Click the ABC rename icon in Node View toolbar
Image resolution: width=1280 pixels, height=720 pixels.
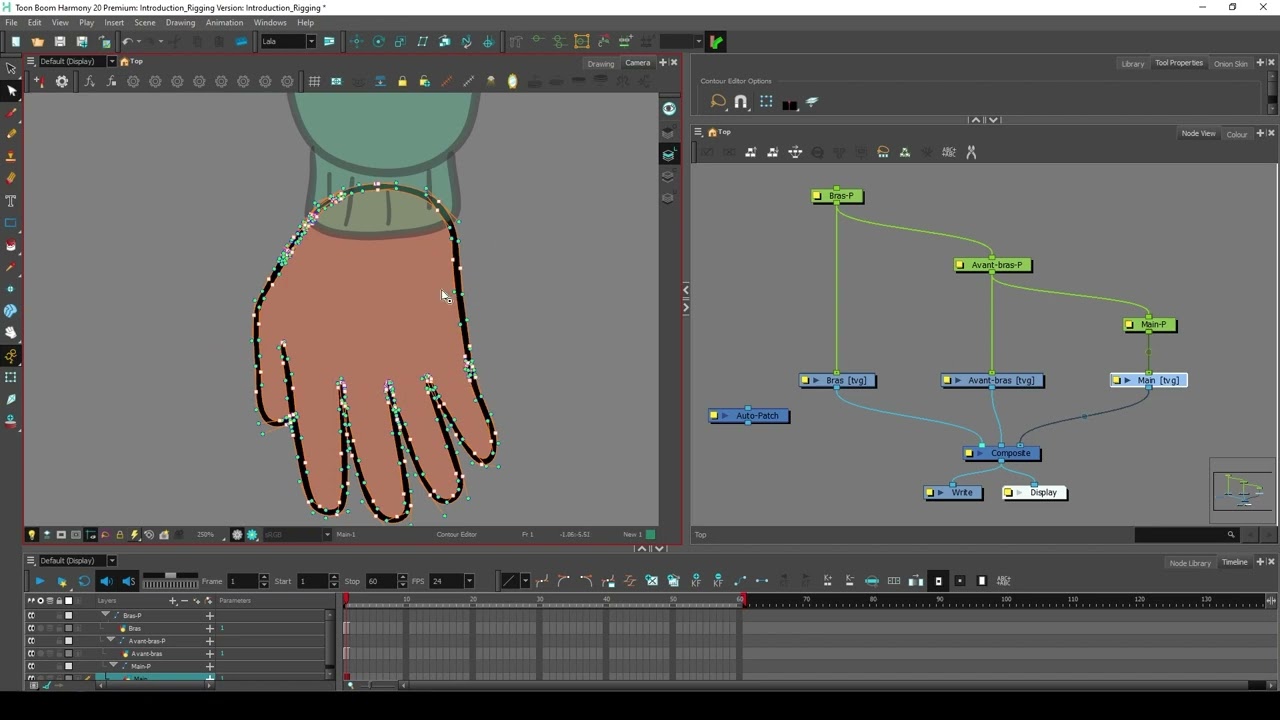(949, 152)
